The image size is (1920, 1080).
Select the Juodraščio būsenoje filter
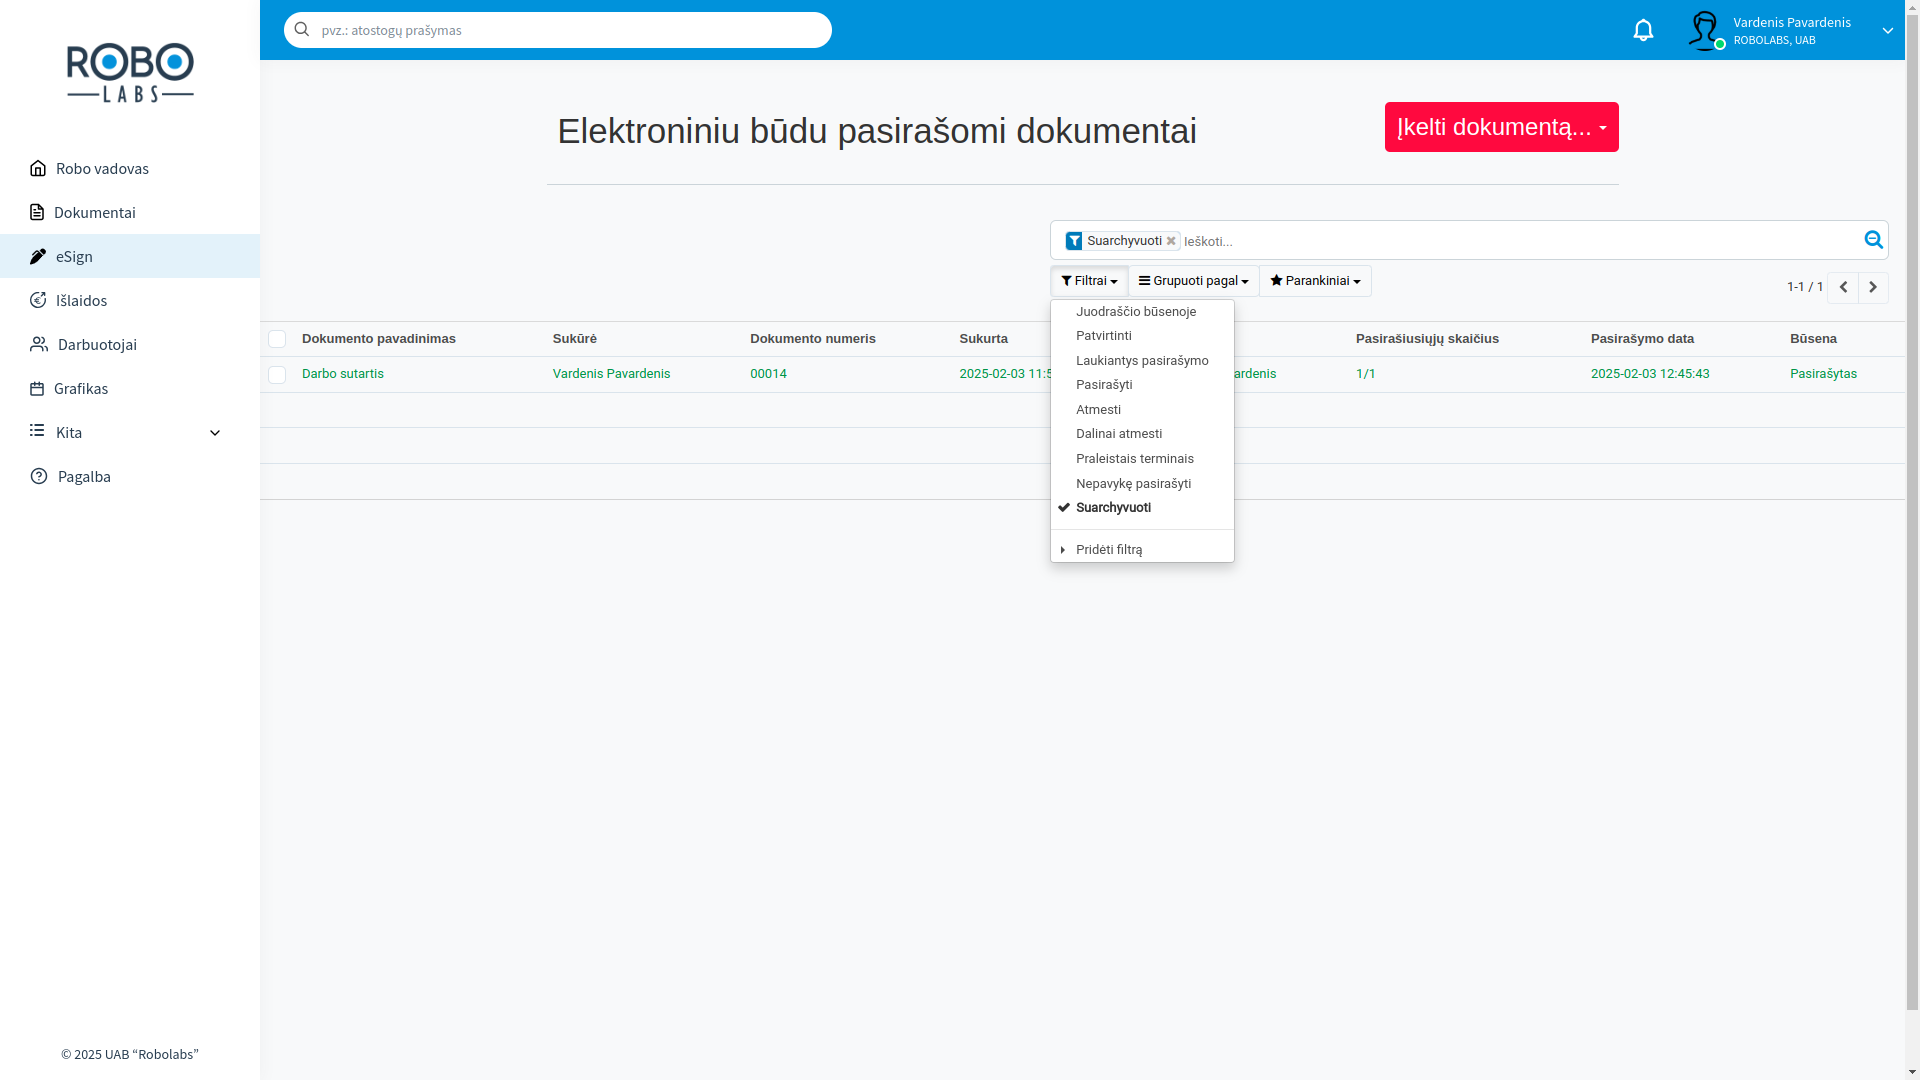(x=1142, y=312)
